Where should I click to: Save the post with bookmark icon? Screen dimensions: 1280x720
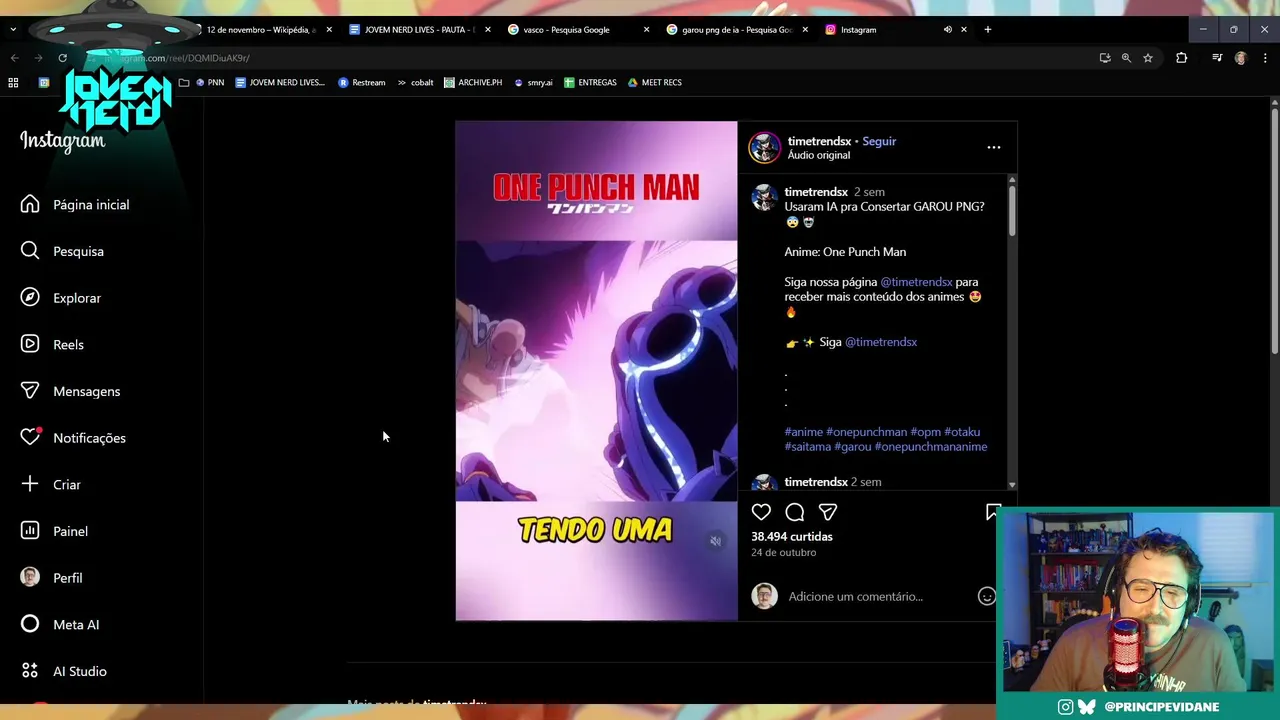[x=992, y=512]
